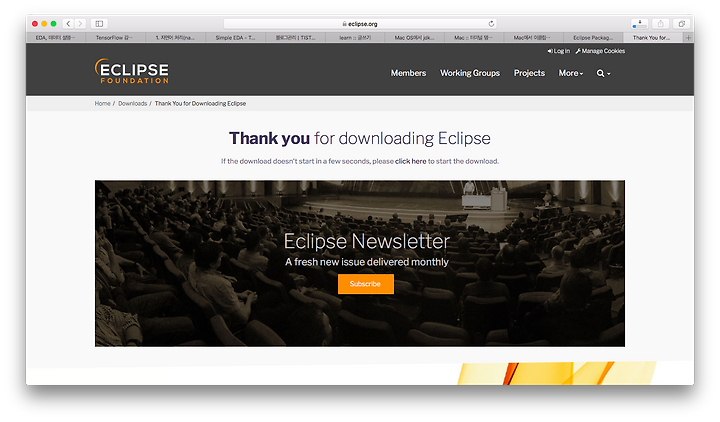Open the Safari share button
The image size is (720, 422).
click(x=660, y=23)
